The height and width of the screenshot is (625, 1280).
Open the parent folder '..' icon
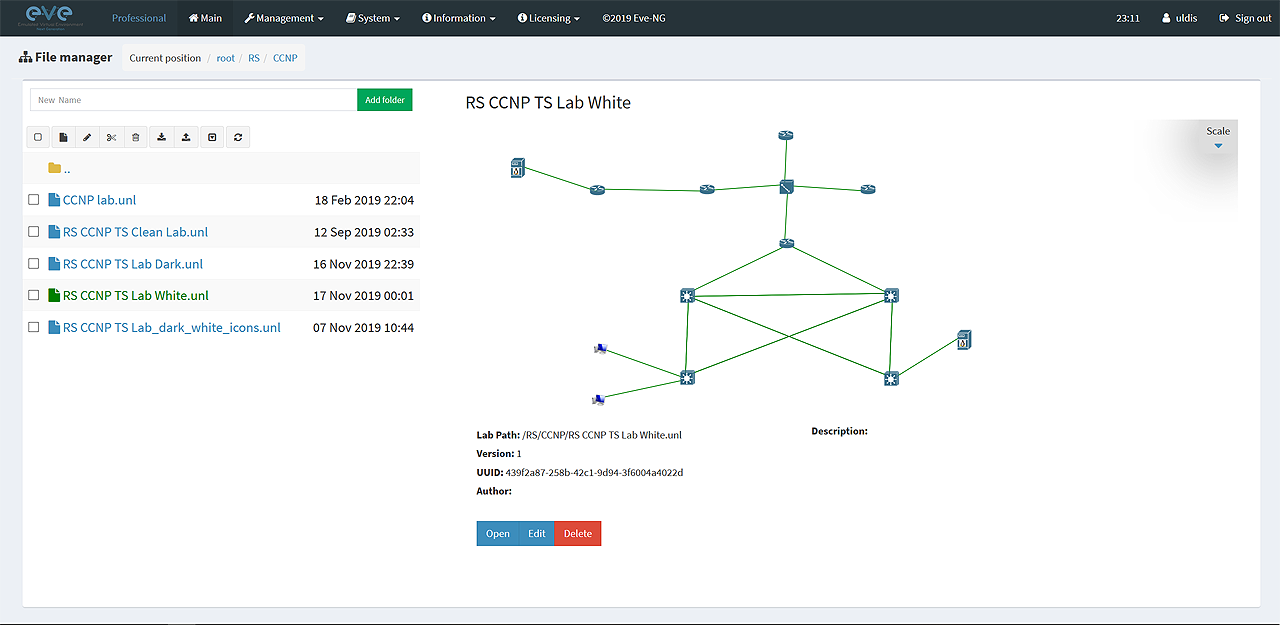tap(54, 168)
